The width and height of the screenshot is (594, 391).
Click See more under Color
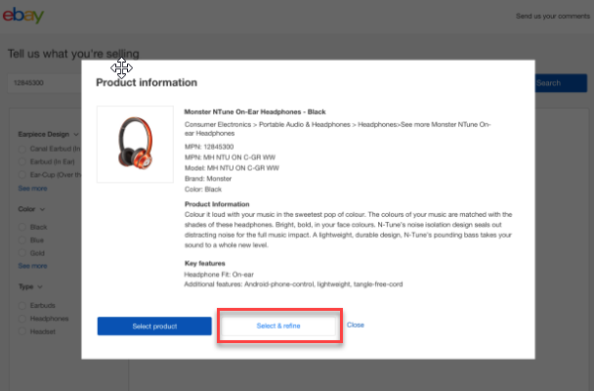click(33, 266)
